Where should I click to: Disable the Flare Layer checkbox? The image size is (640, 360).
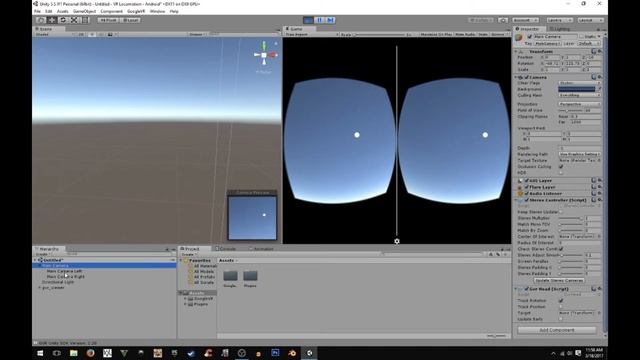[527, 187]
